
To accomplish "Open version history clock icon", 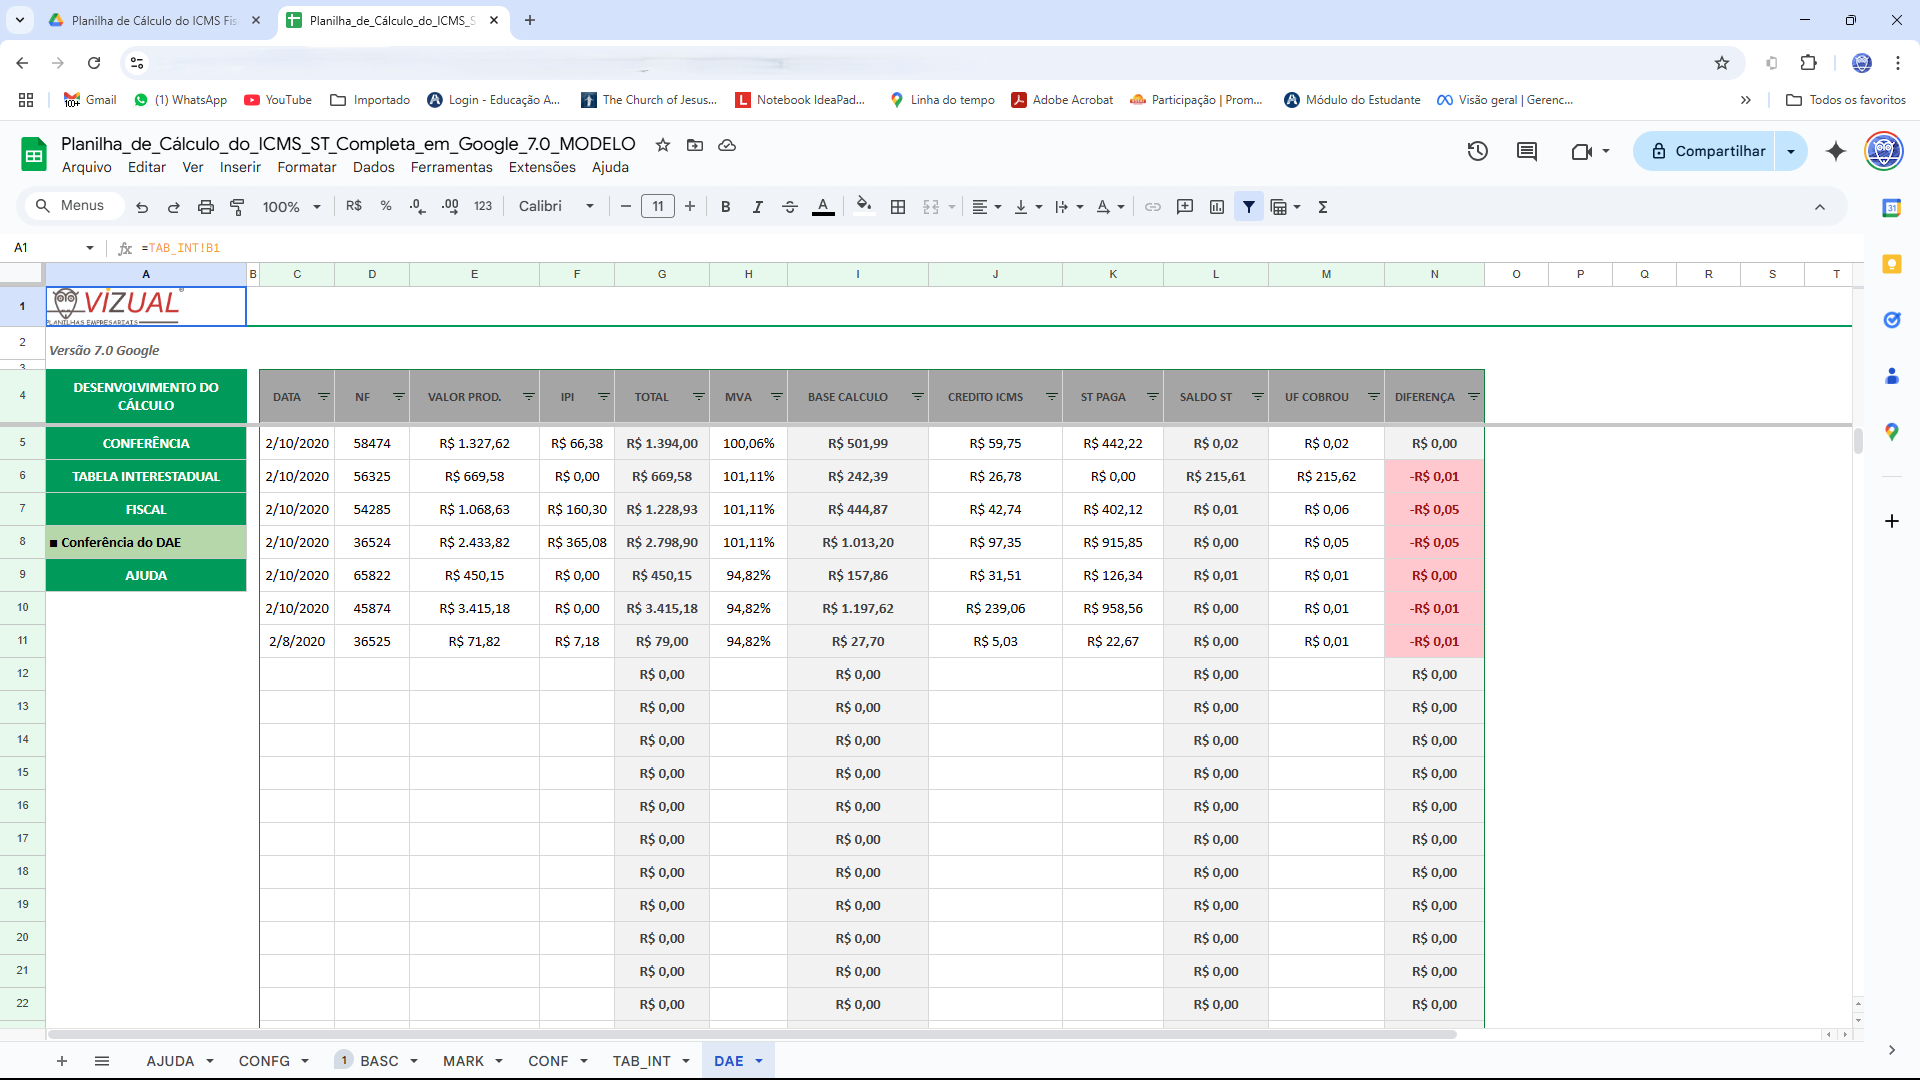I will click(1477, 151).
